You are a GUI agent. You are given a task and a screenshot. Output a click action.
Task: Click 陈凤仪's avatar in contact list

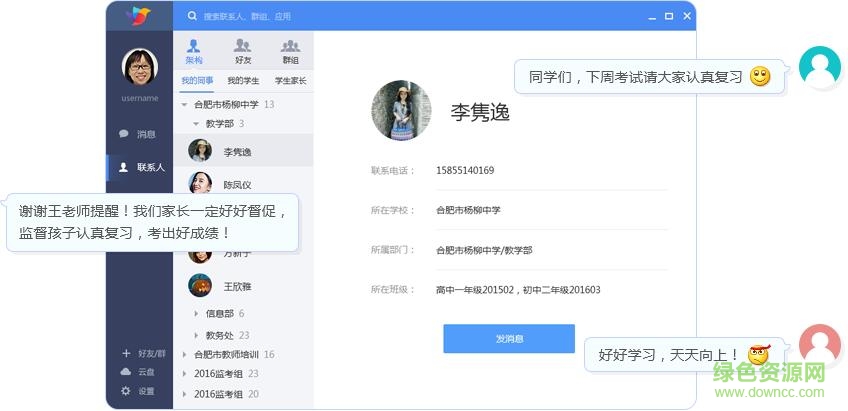pos(200,183)
